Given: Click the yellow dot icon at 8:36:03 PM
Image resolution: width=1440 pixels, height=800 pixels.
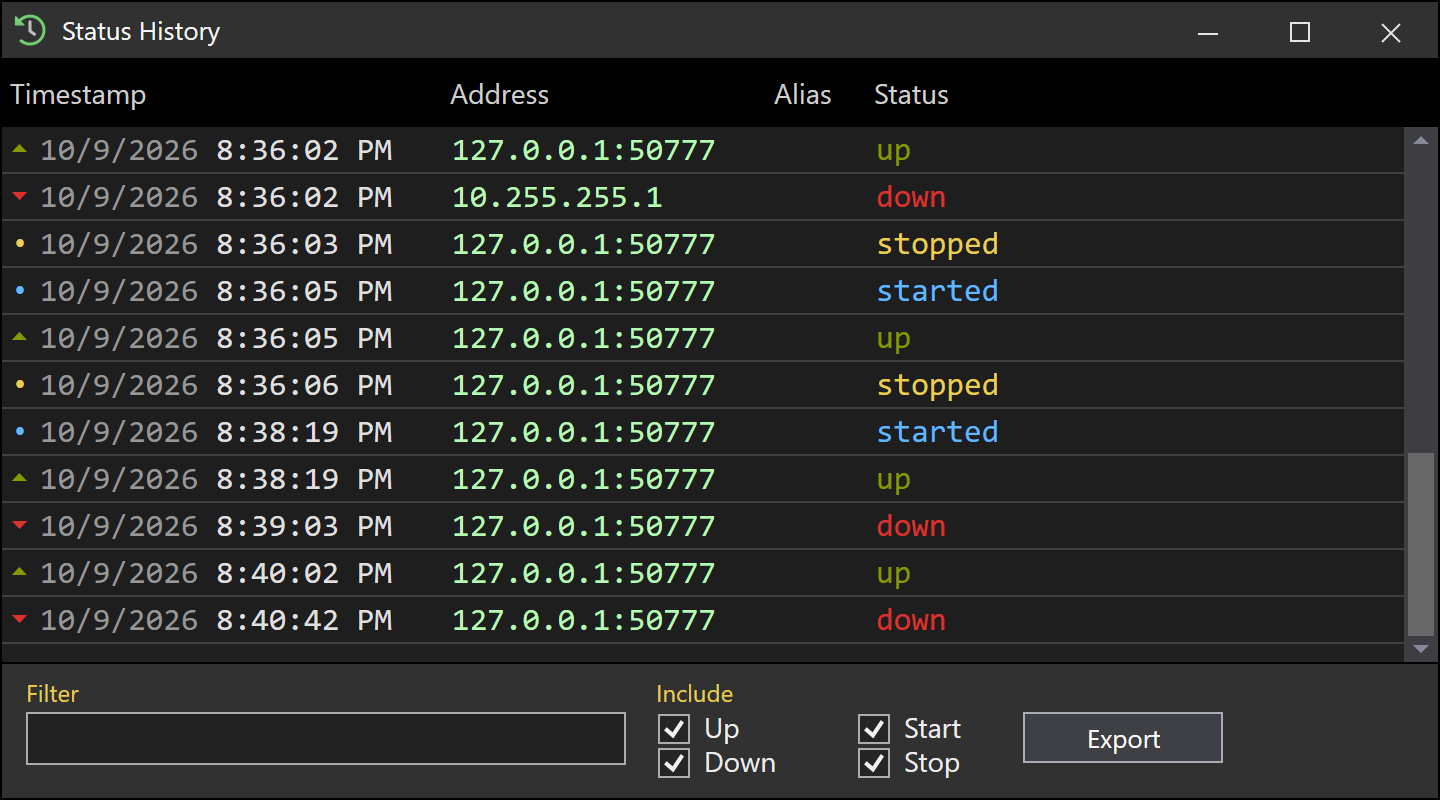Looking at the screenshot, I should pyautogui.click(x=20, y=244).
